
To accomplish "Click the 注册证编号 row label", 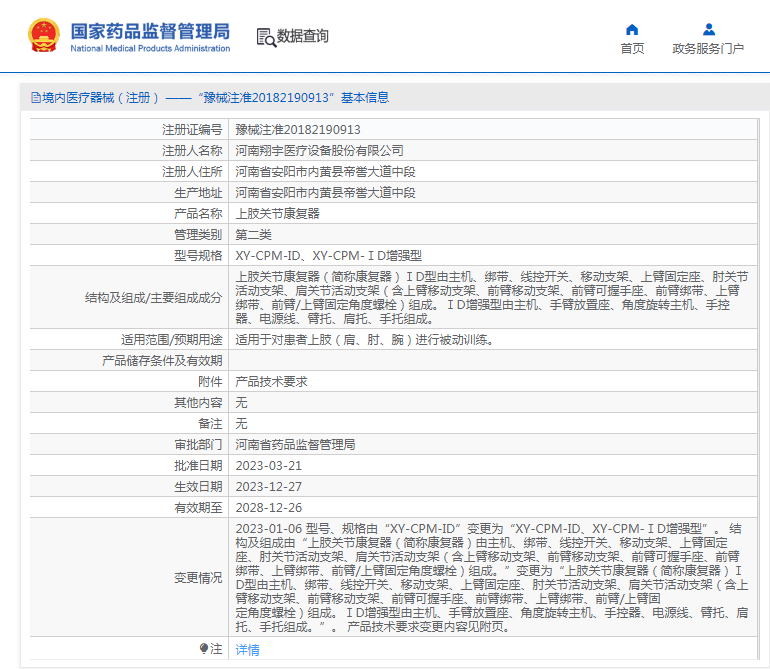I will (x=192, y=130).
